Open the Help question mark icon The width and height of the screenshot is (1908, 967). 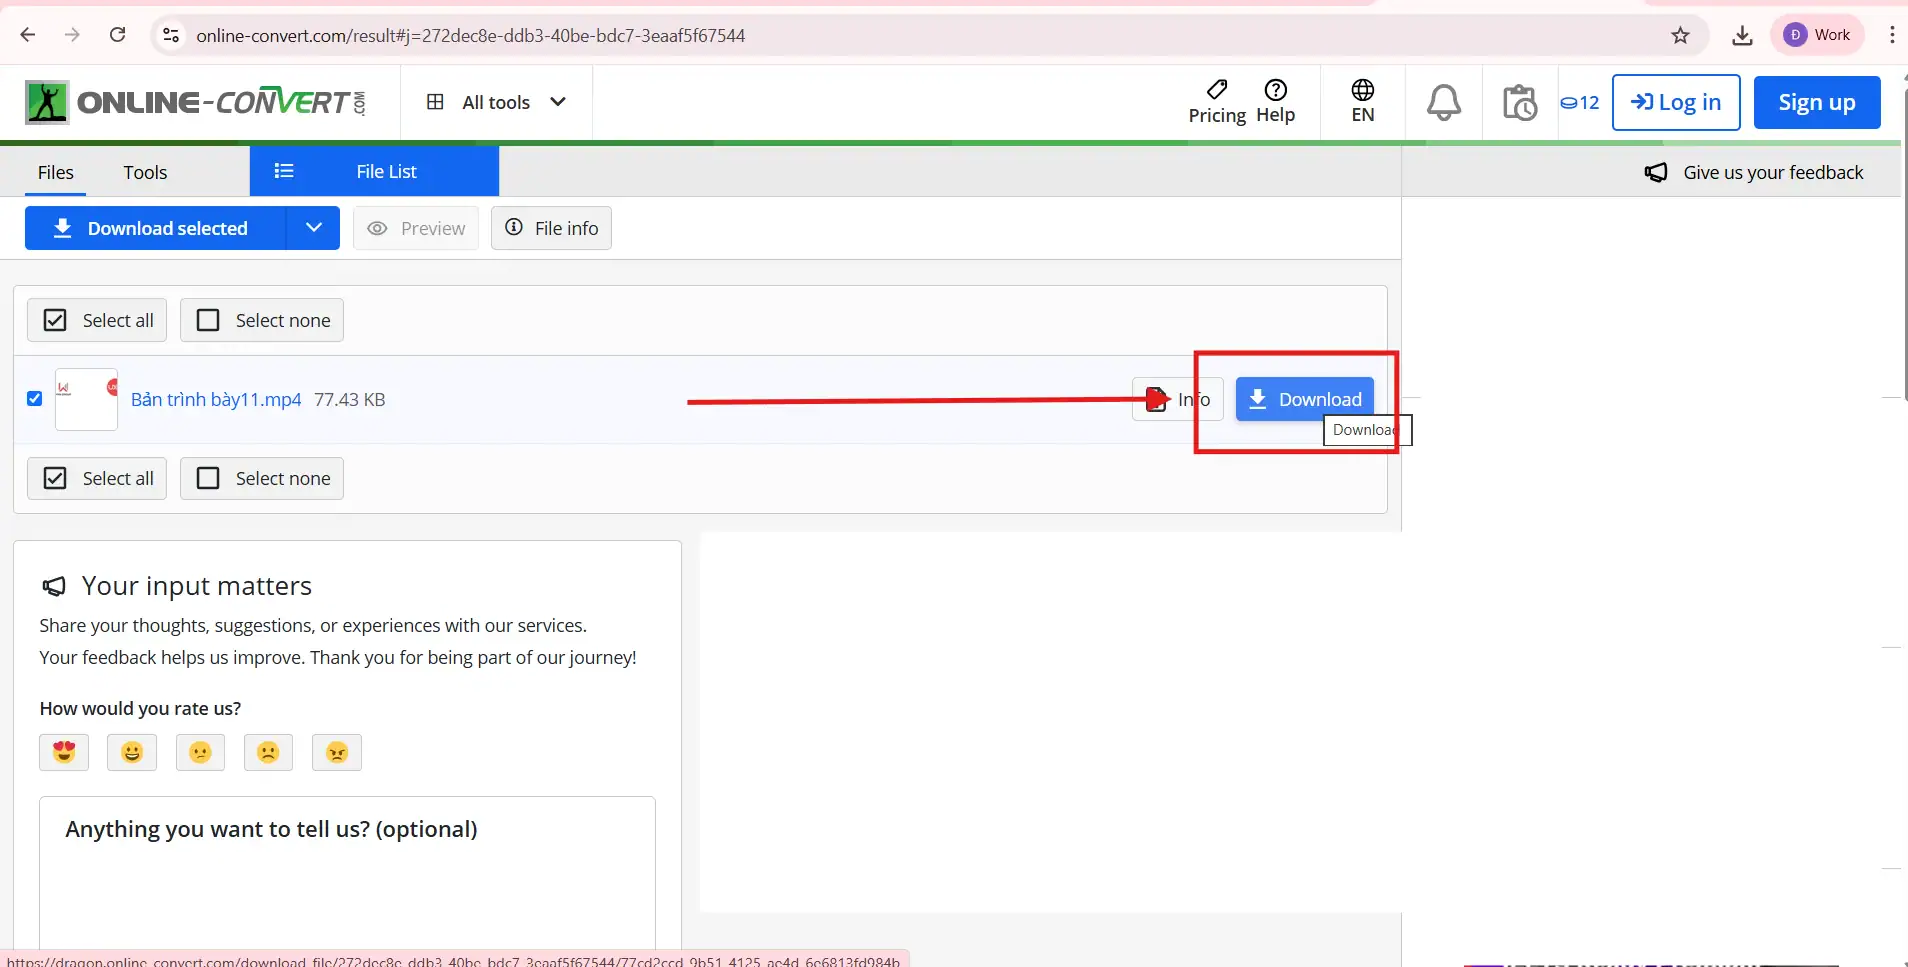(x=1278, y=92)
